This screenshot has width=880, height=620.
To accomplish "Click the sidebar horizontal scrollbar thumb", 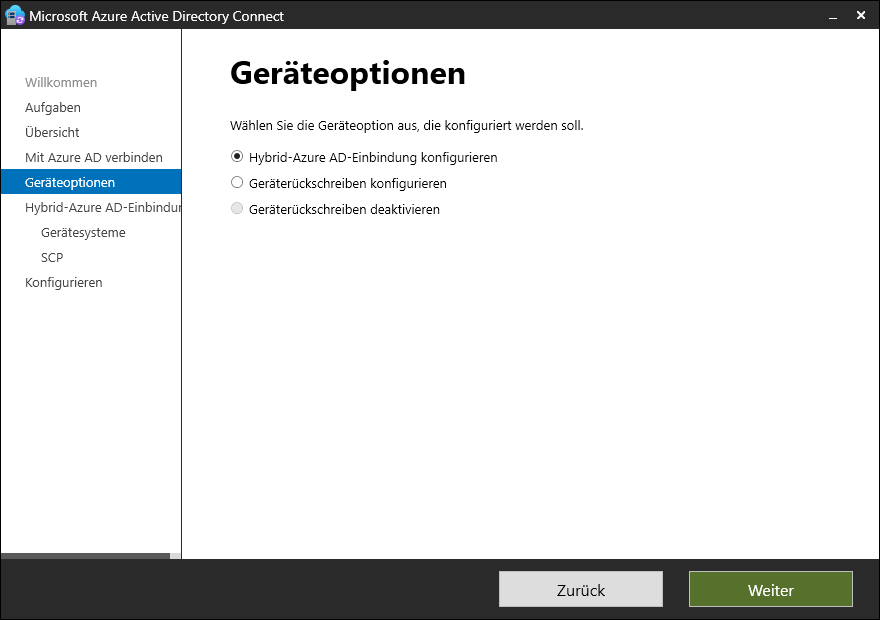I will pos(85,556).
